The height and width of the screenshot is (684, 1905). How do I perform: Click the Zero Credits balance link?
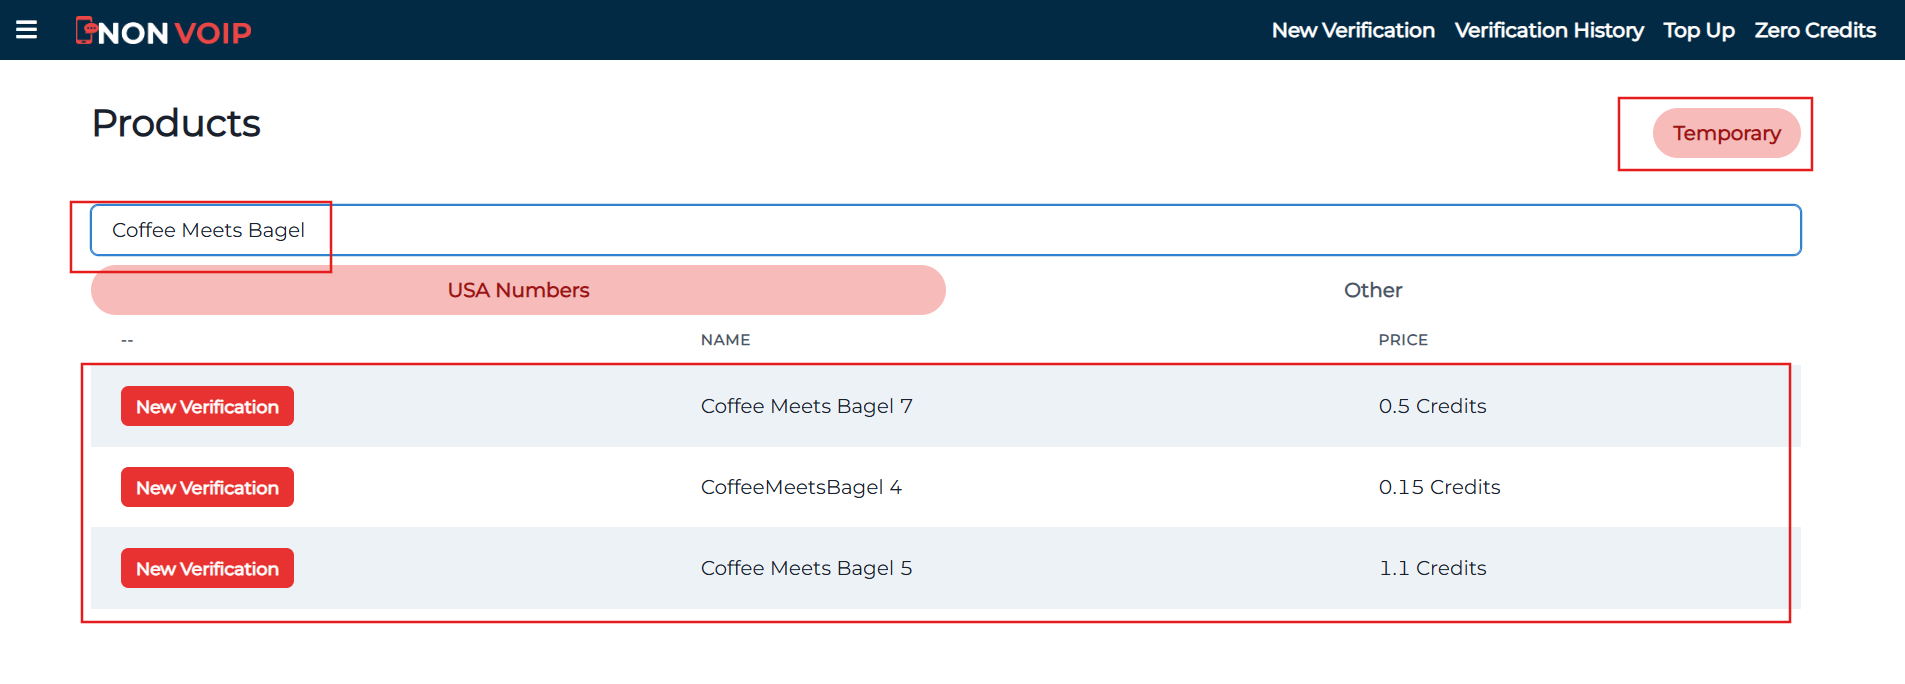(x=1815, y=30)
